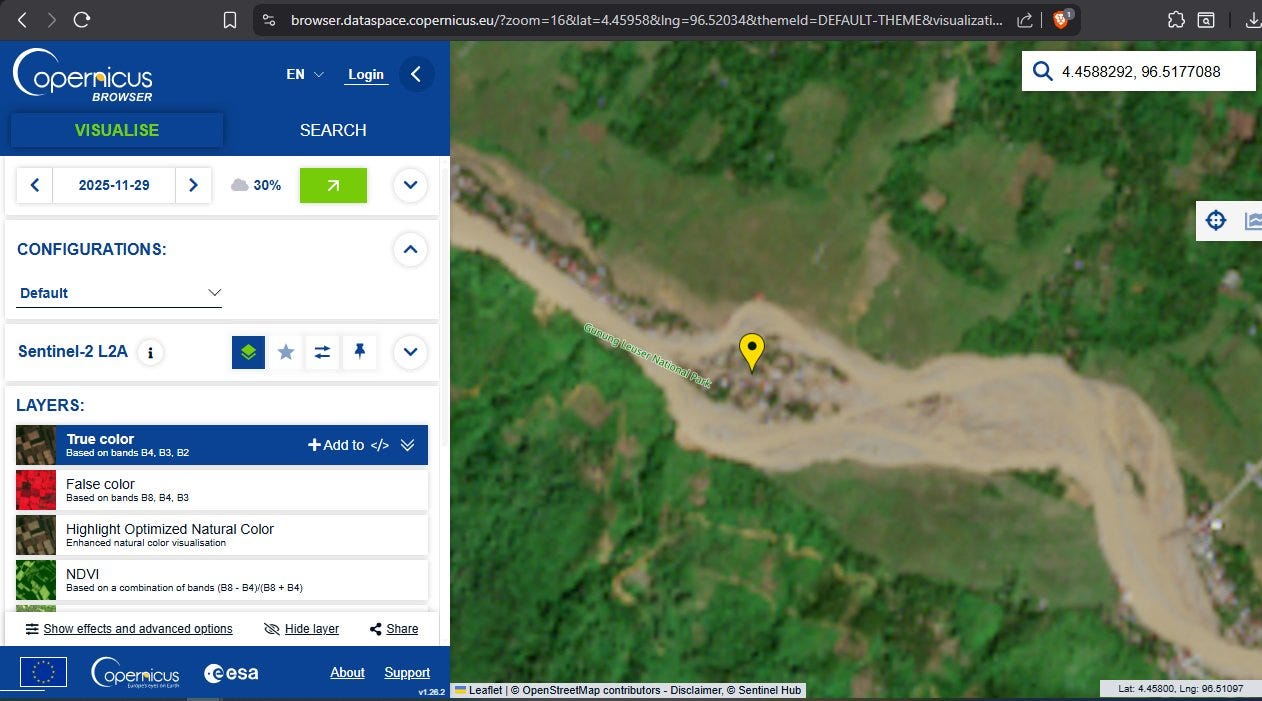Open the browser extensions puzzle icon
This screenshot has height=701, width=1262.
pyautogui.click(x=1176, y=20)
